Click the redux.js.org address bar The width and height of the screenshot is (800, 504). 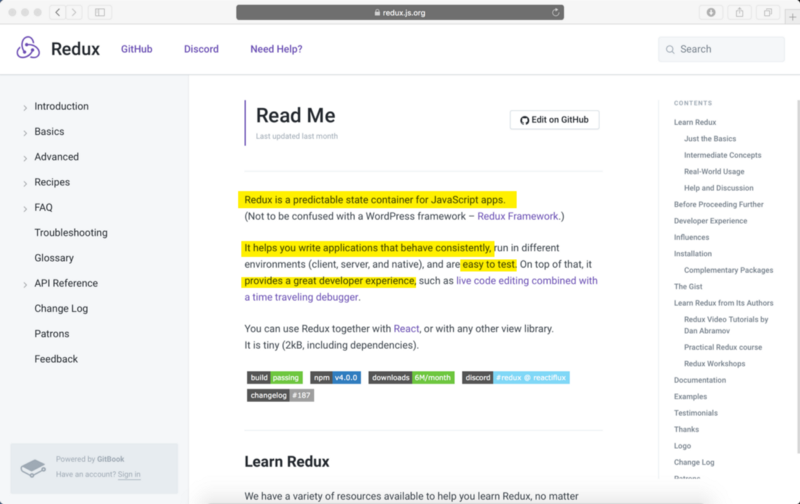pos(400,12)
